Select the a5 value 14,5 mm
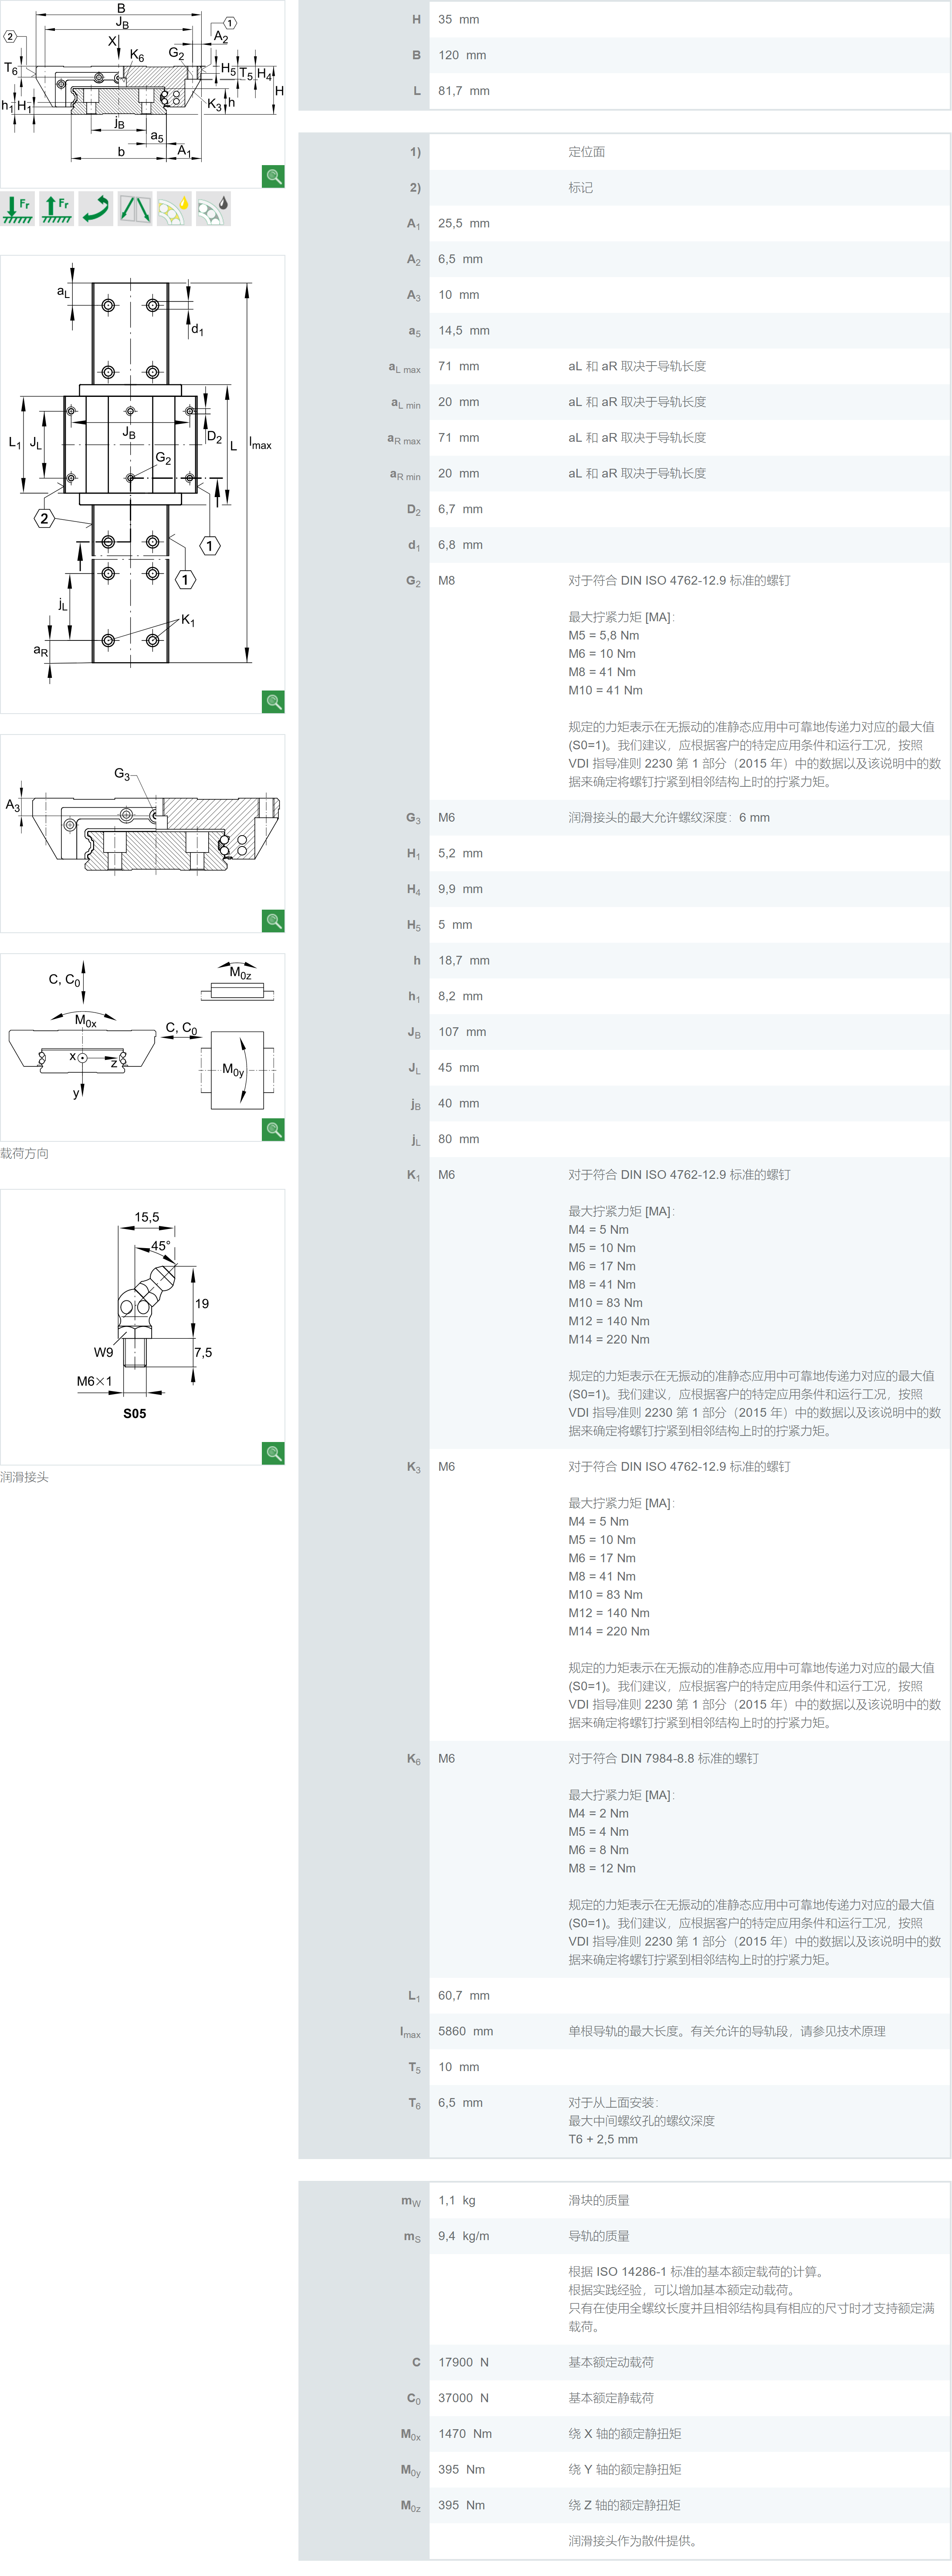The image size is (952, 2576). (464, 331)
